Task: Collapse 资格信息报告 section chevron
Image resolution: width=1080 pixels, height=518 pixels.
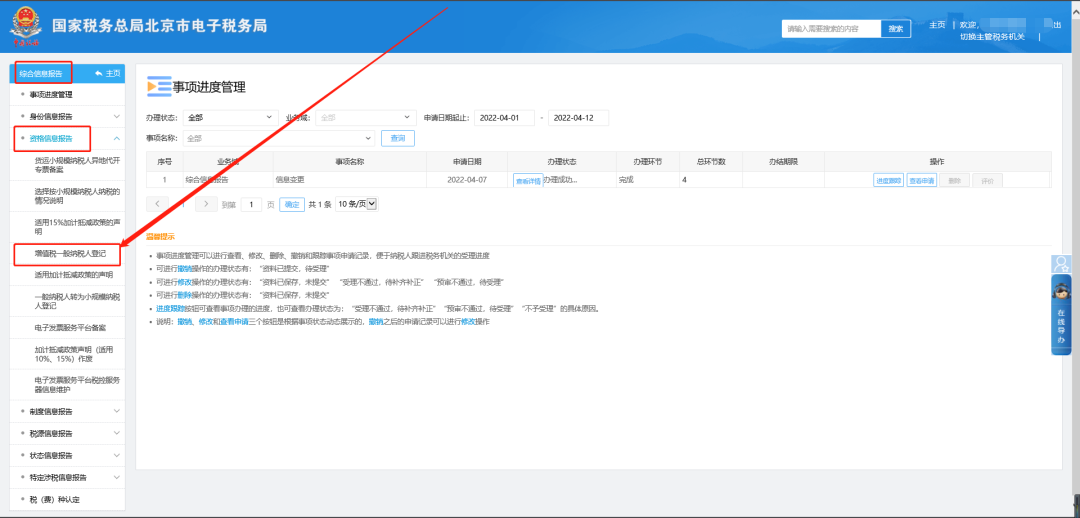Action: pyautogui.click(x=116, y=138)
